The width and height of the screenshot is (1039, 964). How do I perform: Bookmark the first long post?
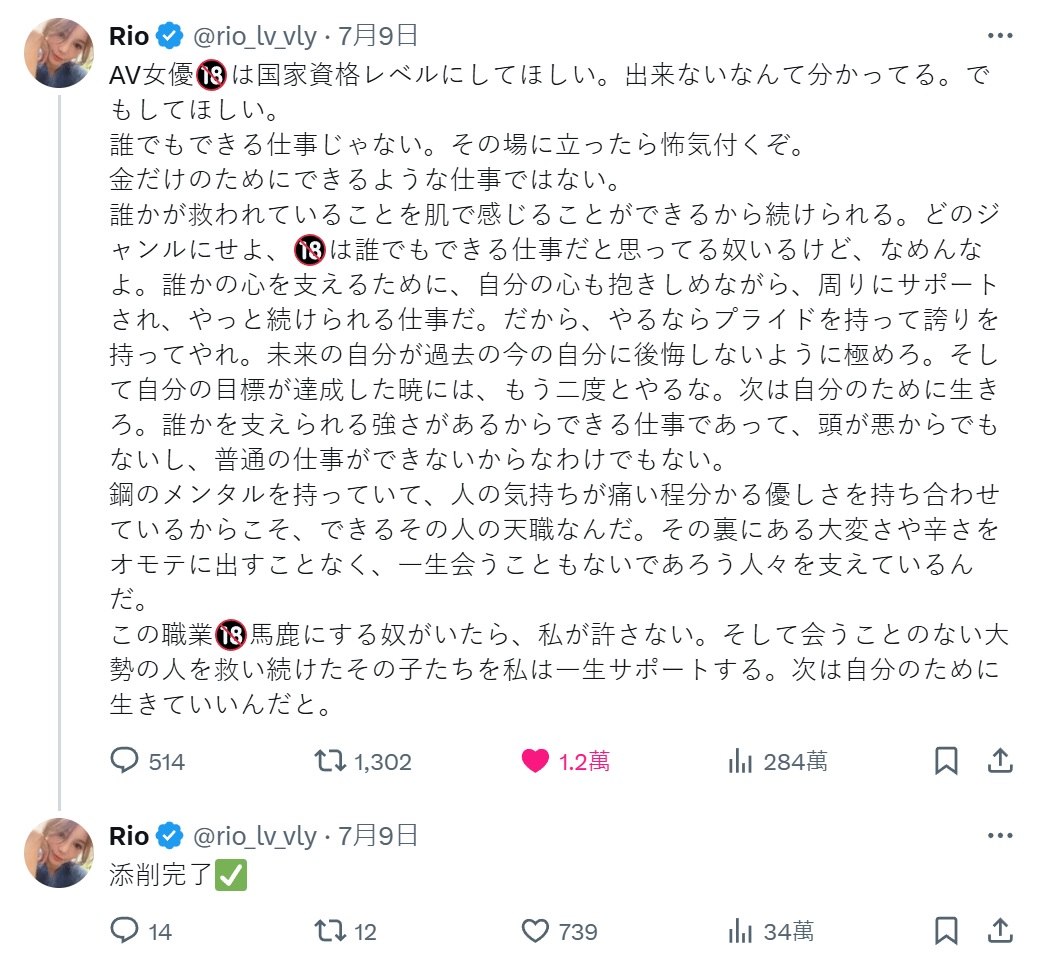(946, 761)
